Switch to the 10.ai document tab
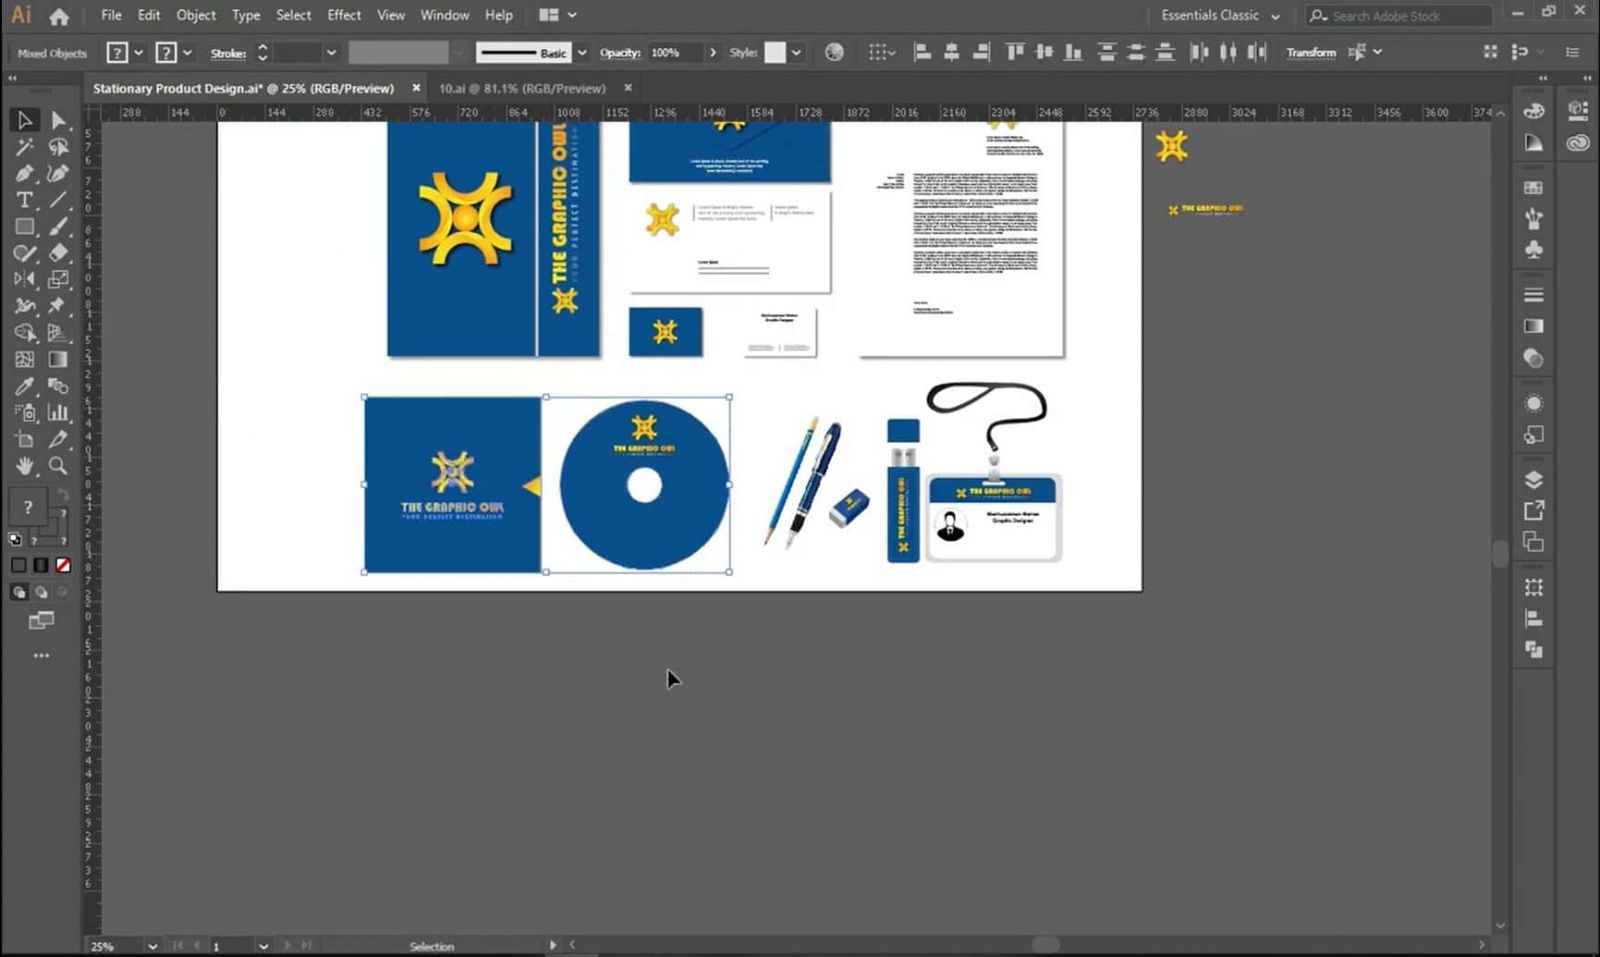Viewport: 1600px width, 957px height. coord(522,88)
